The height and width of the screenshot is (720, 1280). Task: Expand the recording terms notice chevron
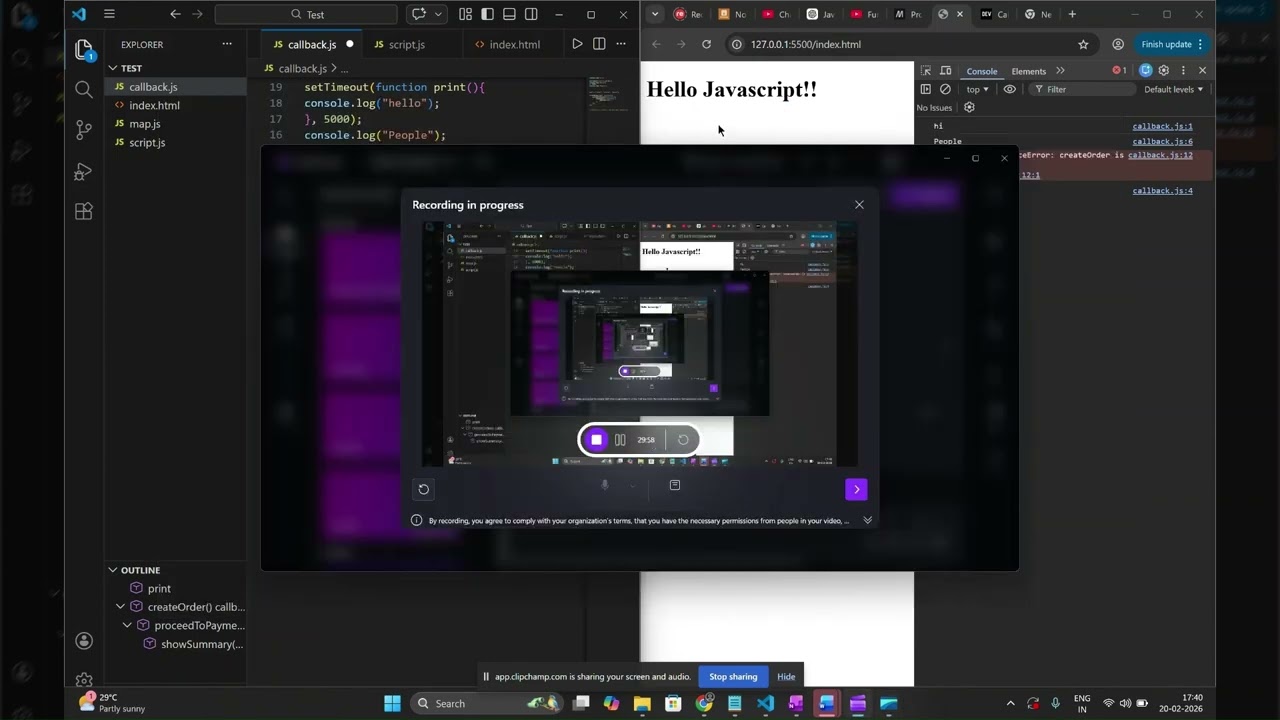[x=867, y=520]
